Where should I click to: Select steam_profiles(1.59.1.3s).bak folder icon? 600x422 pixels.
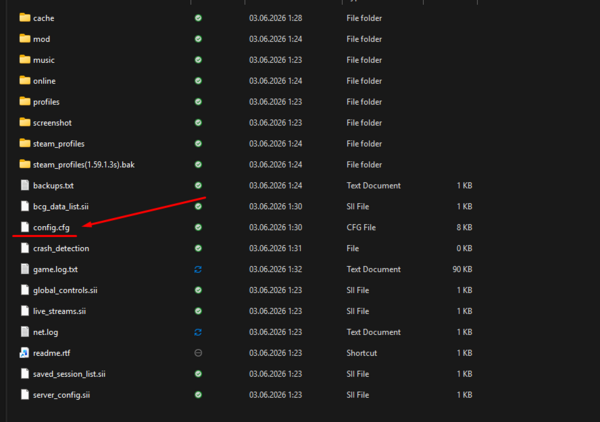pos(25,164)
